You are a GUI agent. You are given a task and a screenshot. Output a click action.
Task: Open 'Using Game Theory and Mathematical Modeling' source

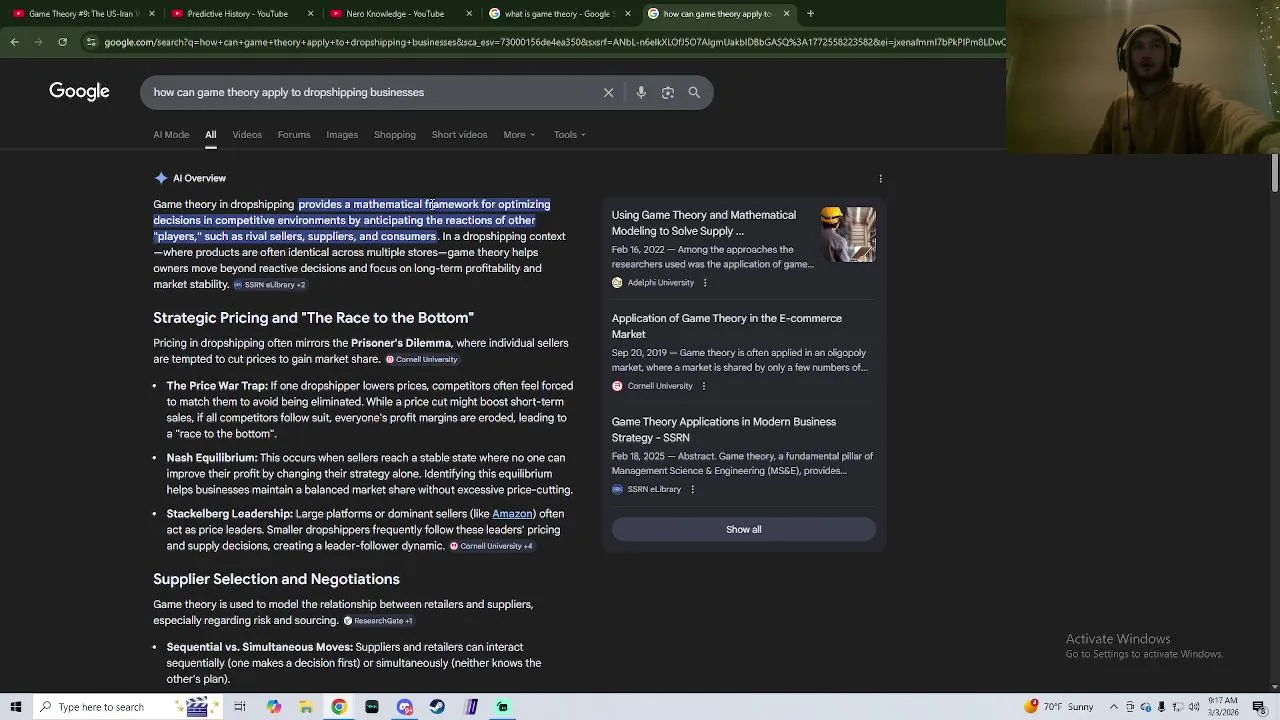click(704, 223)
